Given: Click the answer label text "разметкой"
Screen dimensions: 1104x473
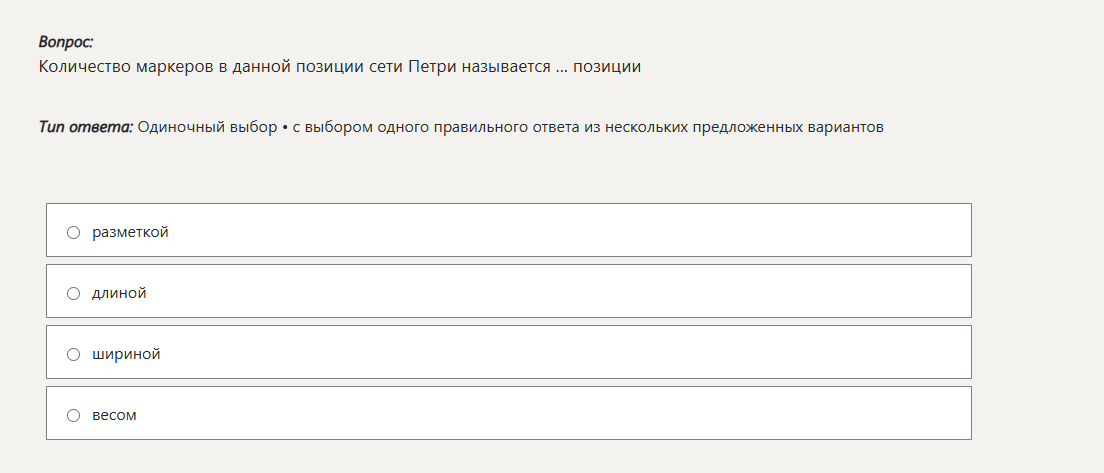Looking at the screenshot, I should (x=130, y=232).
